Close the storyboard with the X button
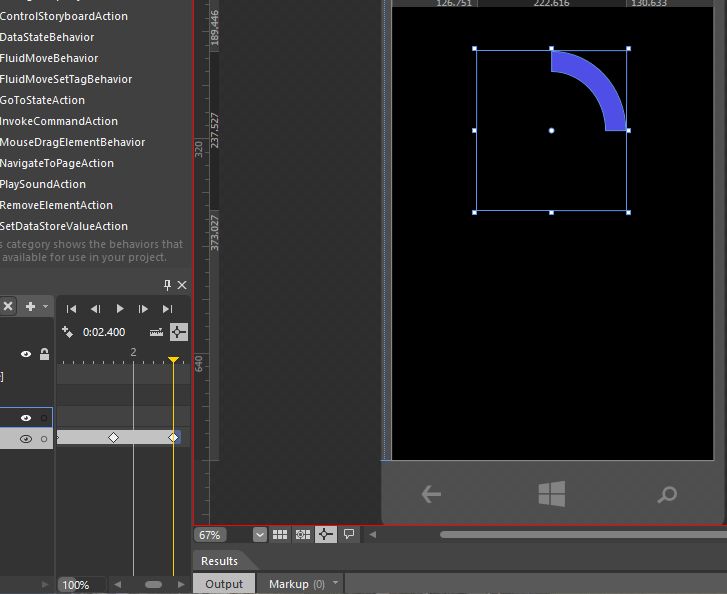The image size is (727, 594). tap(8, 306)
